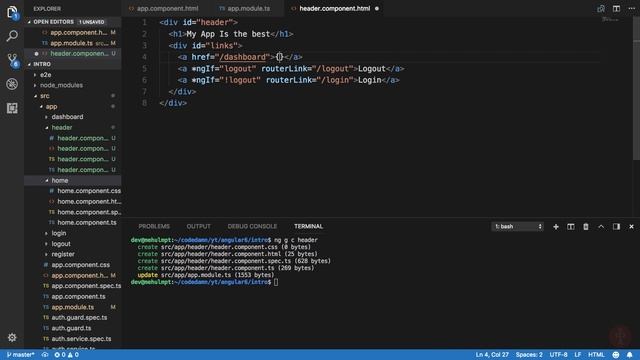Collapse the INTRO project section

(x=73, y=64)
